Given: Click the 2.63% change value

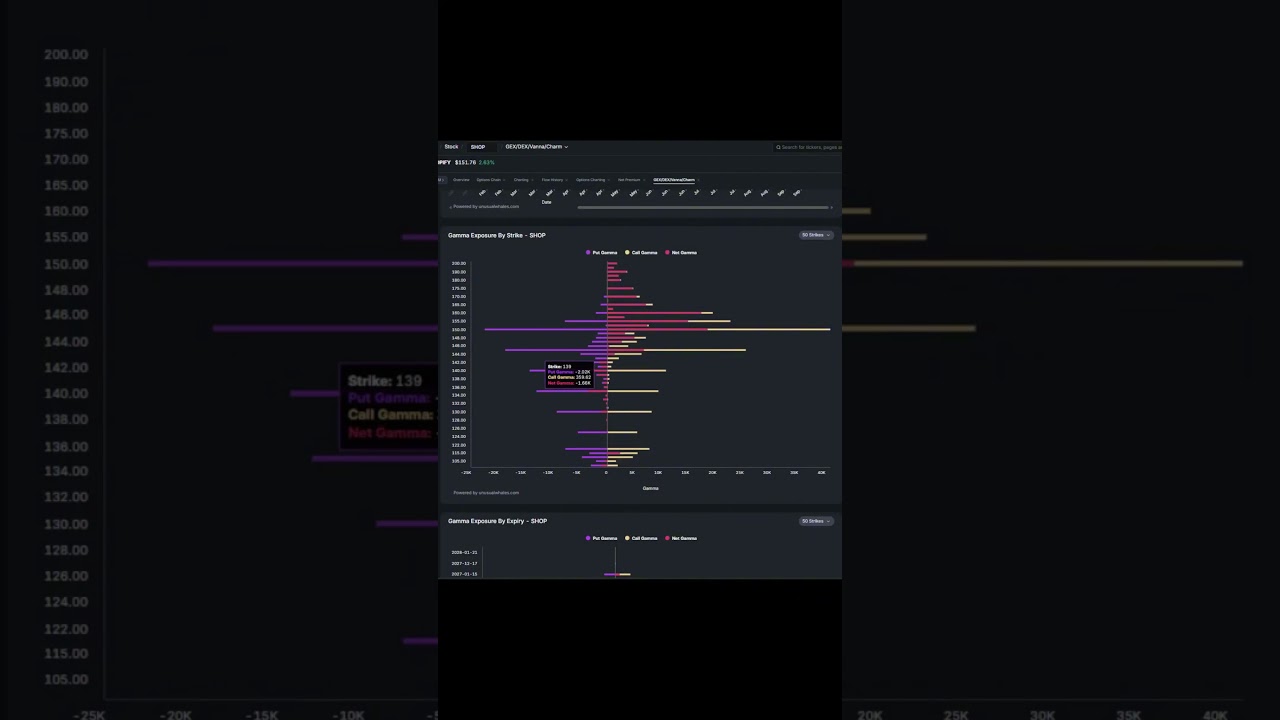Looking at the screenshot, I should (x=486, y=162).
